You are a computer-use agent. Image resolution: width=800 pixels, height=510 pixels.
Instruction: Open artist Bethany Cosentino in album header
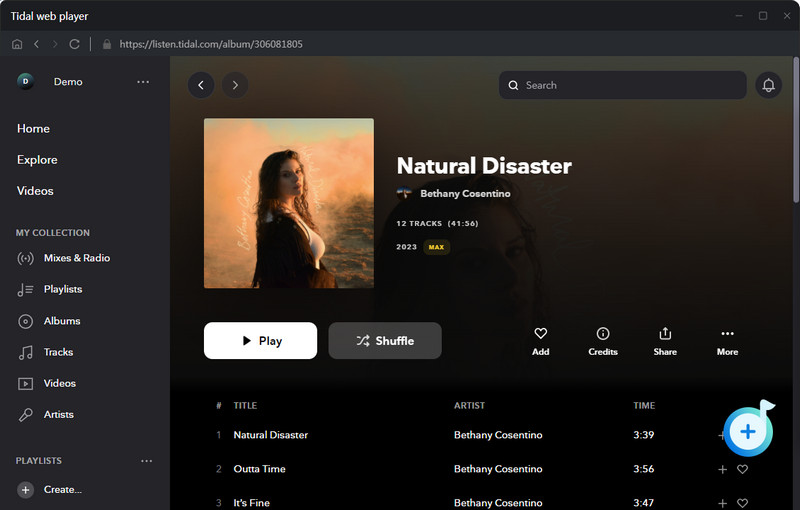pyautogui.click(x=465, y=194)
